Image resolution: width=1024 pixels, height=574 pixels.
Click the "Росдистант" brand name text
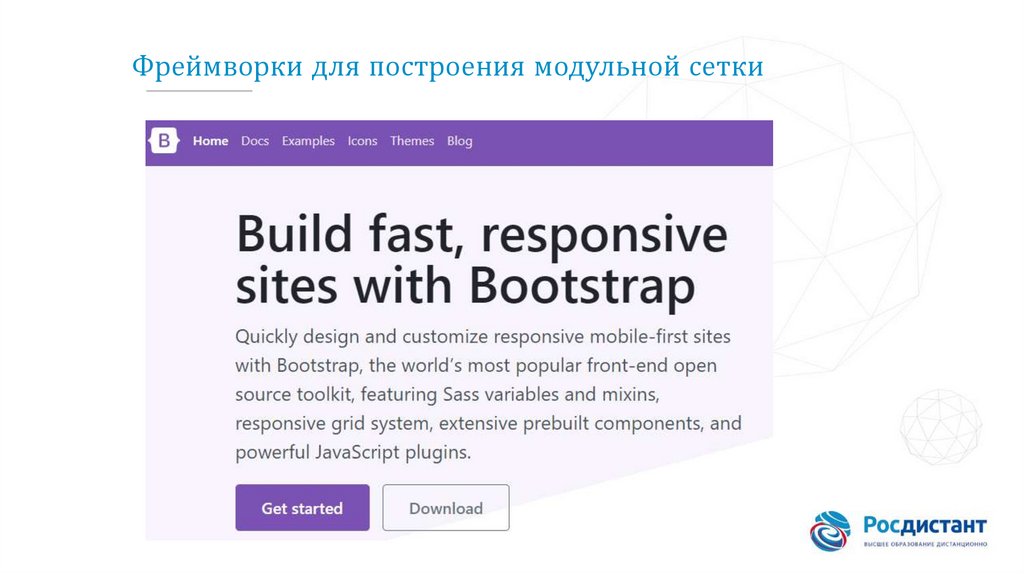coord(925,525)
